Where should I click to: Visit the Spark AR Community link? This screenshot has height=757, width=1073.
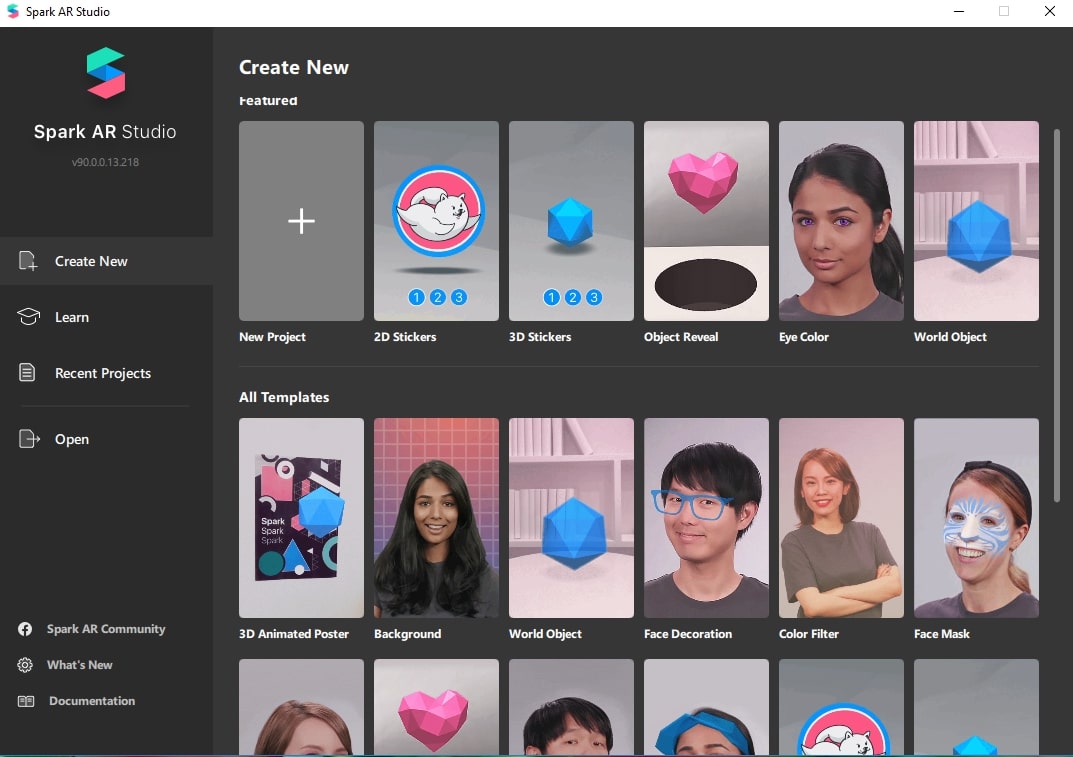[x=106, y=629]
